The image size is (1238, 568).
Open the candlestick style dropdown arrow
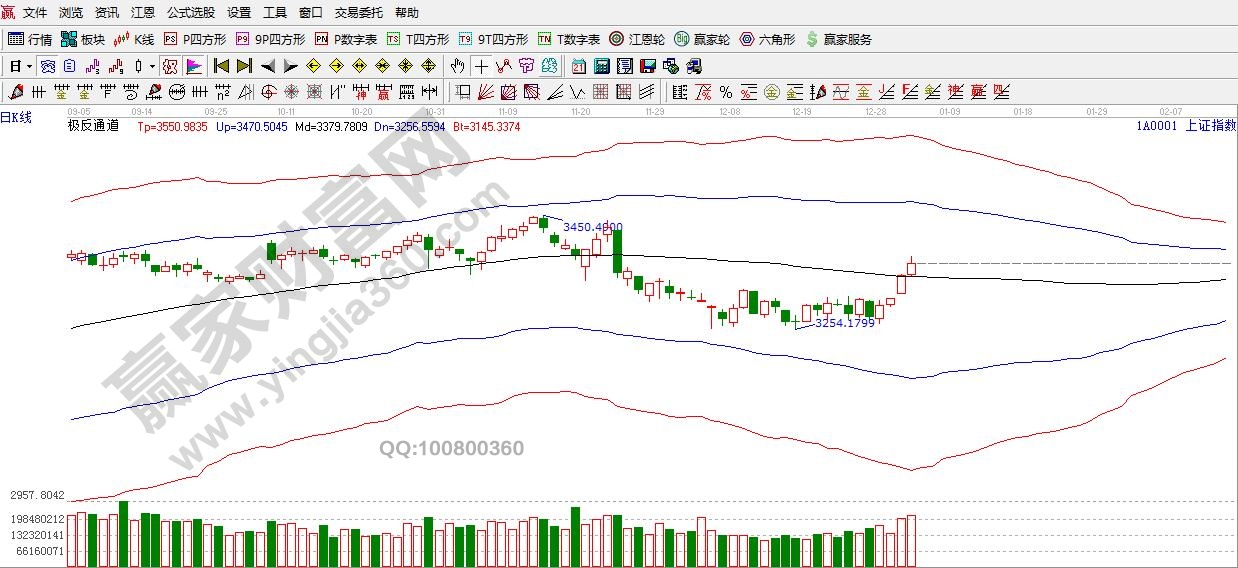pos(152,67)
